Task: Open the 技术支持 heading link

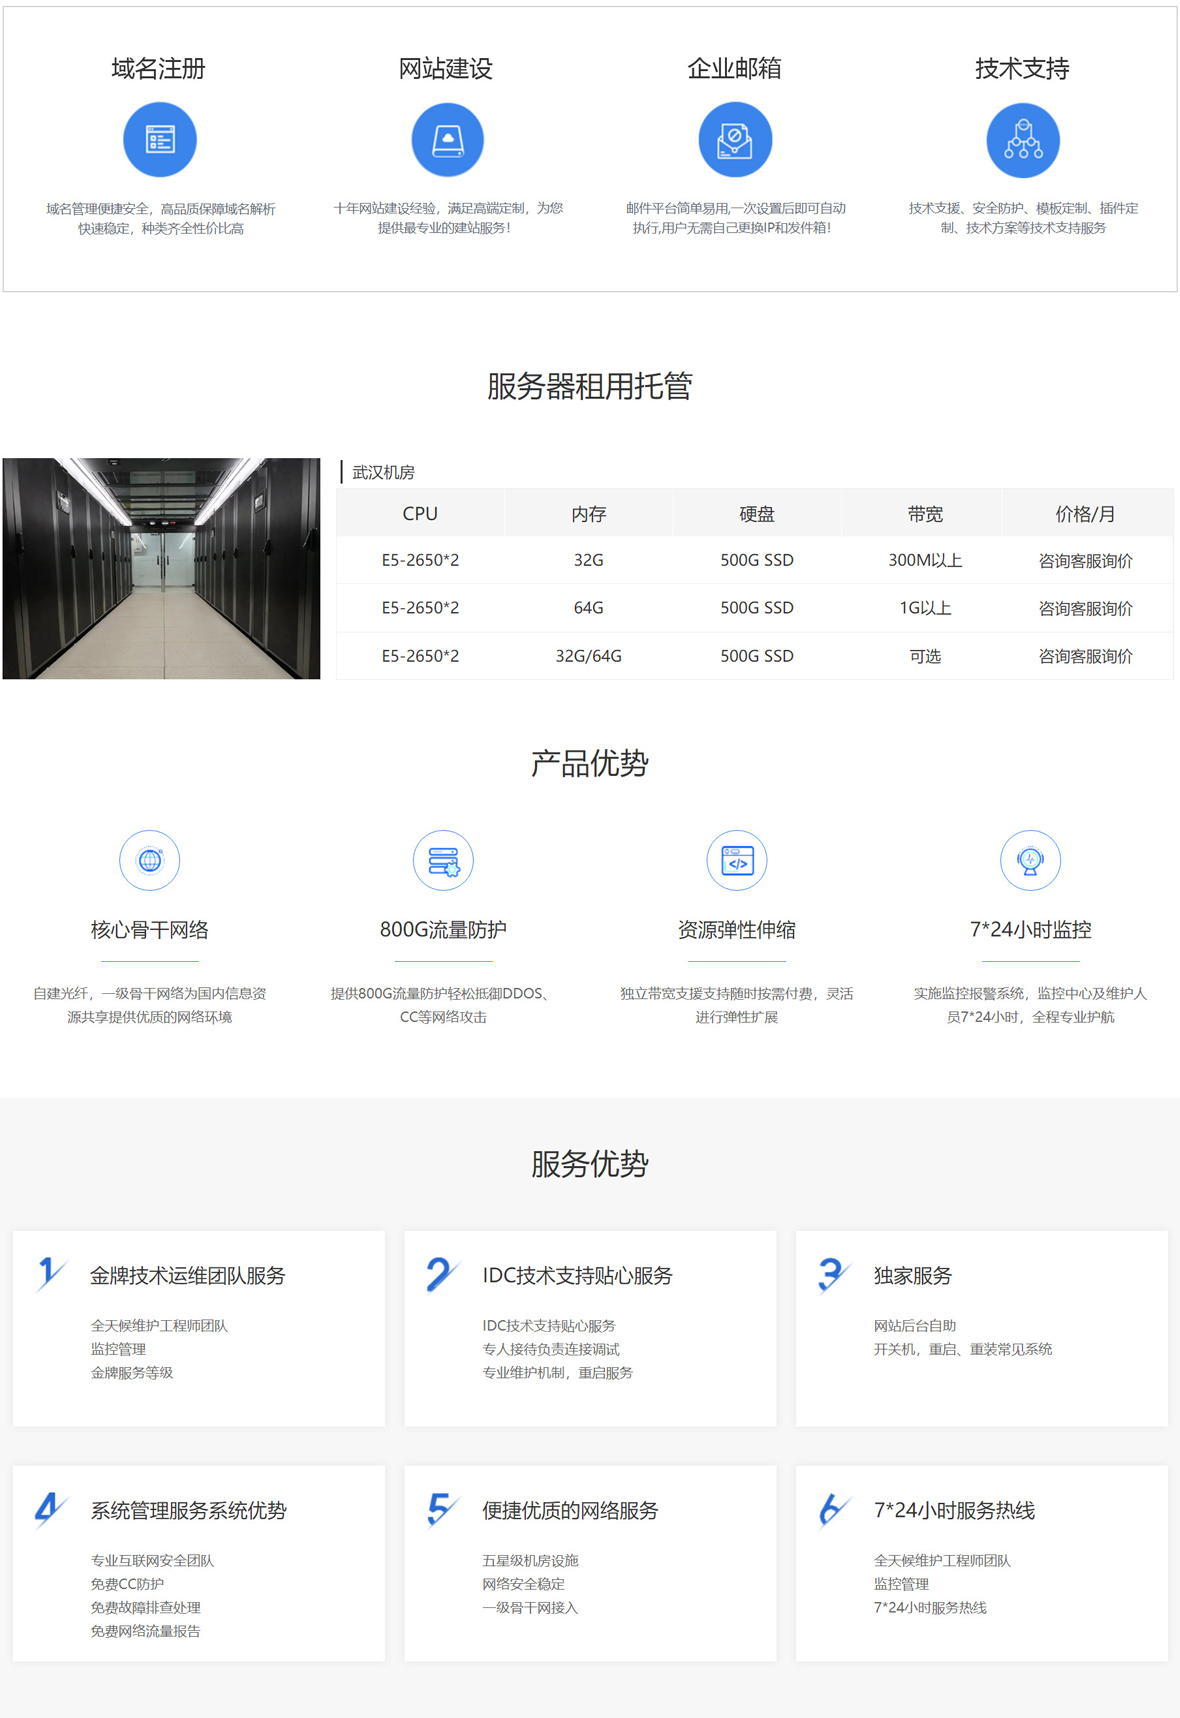Action: [1022, 69]
